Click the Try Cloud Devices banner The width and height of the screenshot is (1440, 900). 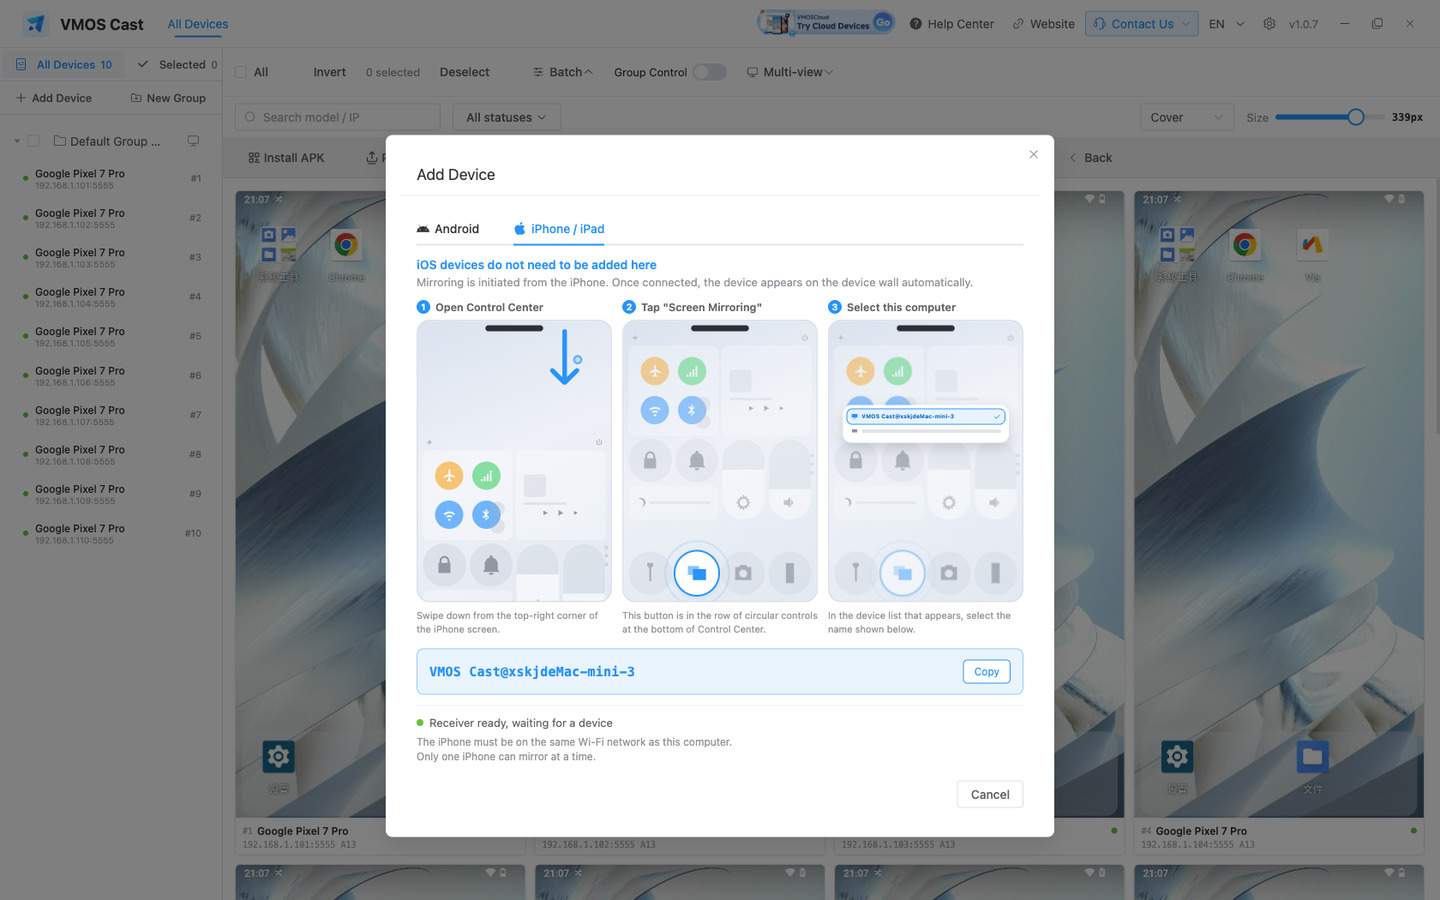tap(826, 22)
